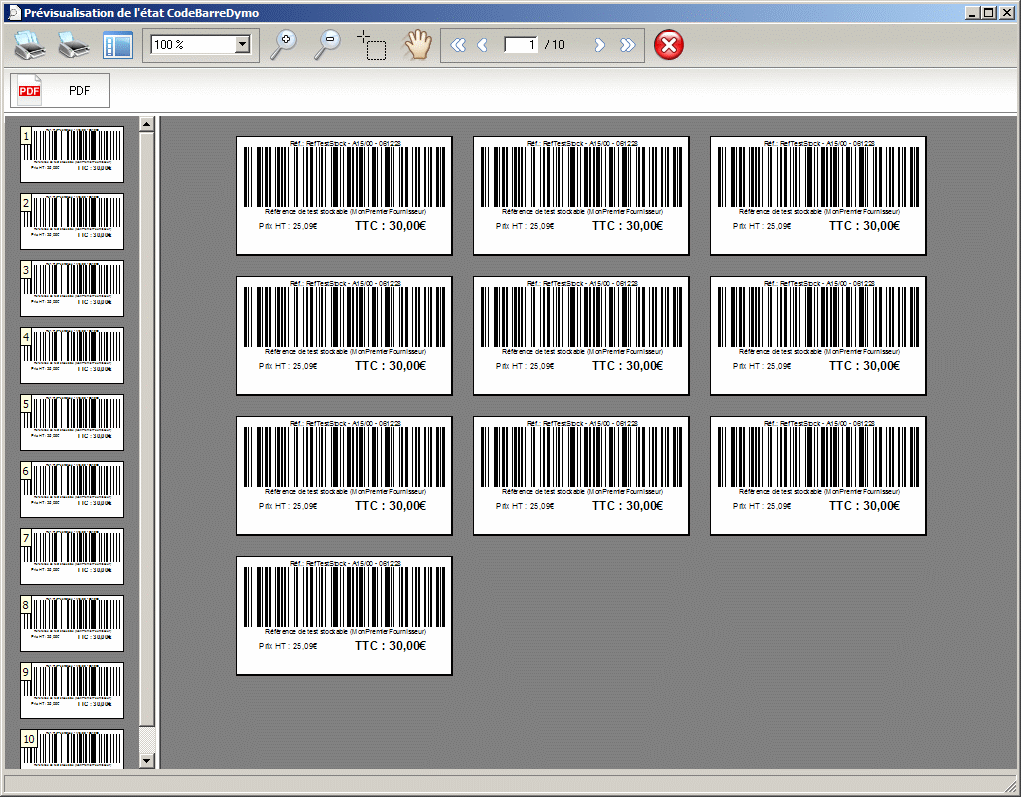
Task: Show page thumbnail 7
Action: point(72,557)
